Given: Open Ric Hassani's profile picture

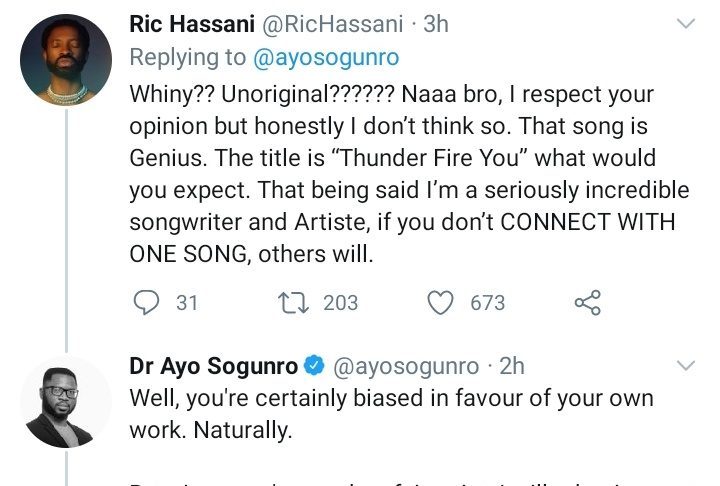Looking at the screenshot, I should click(x=65, y=60).
